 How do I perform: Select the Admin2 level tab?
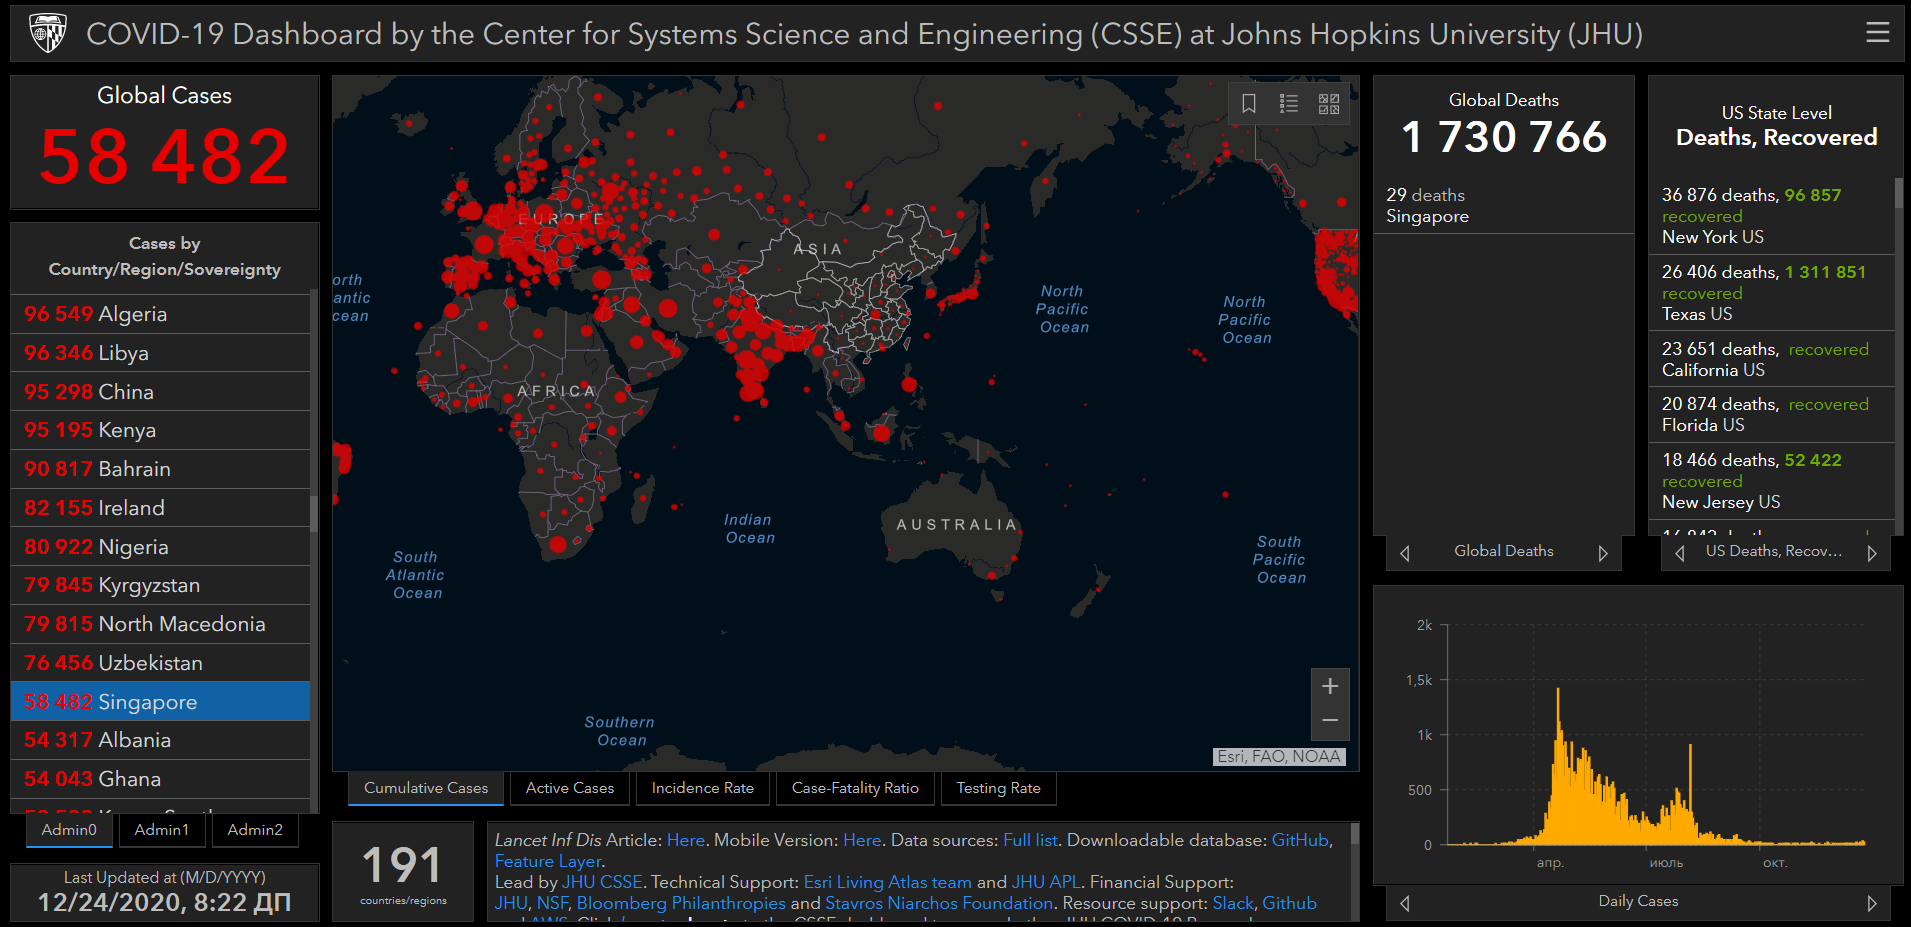pos(255,830)
